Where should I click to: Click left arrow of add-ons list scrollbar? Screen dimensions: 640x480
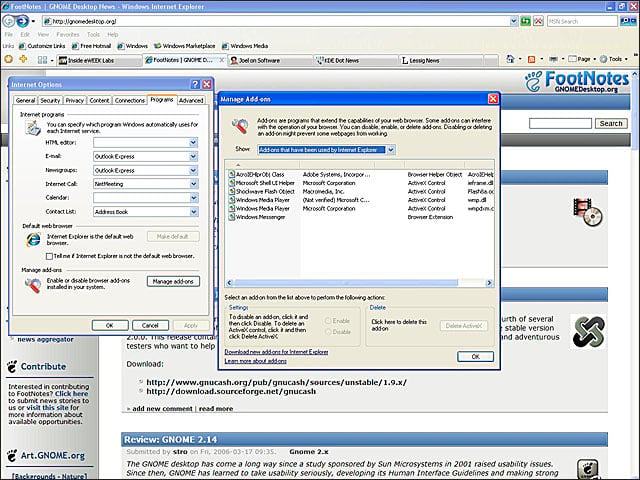pos(229,282)
